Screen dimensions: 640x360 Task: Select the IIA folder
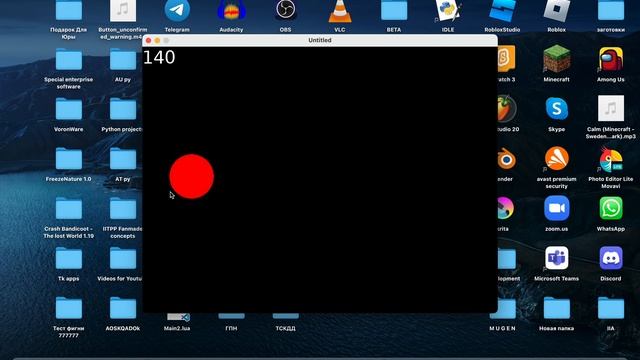(x=611, y=308)
